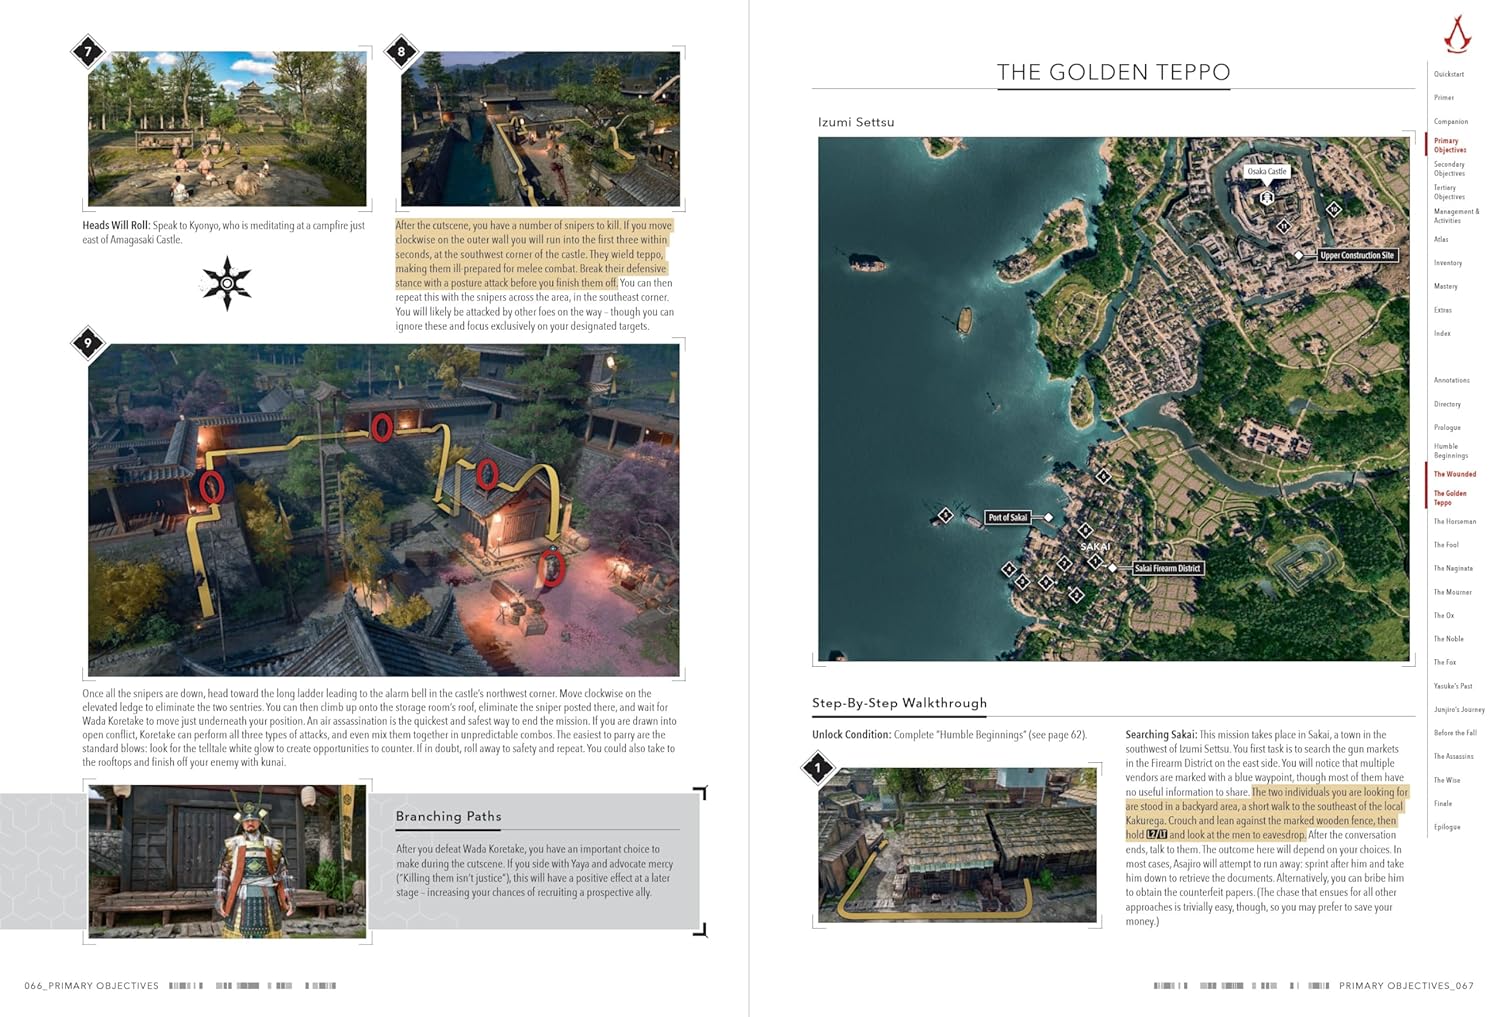This screenshot has height=1017, width=1500.
Task: Click step badge 1 next to Searching Sakai
Action: tap(818, 767)
